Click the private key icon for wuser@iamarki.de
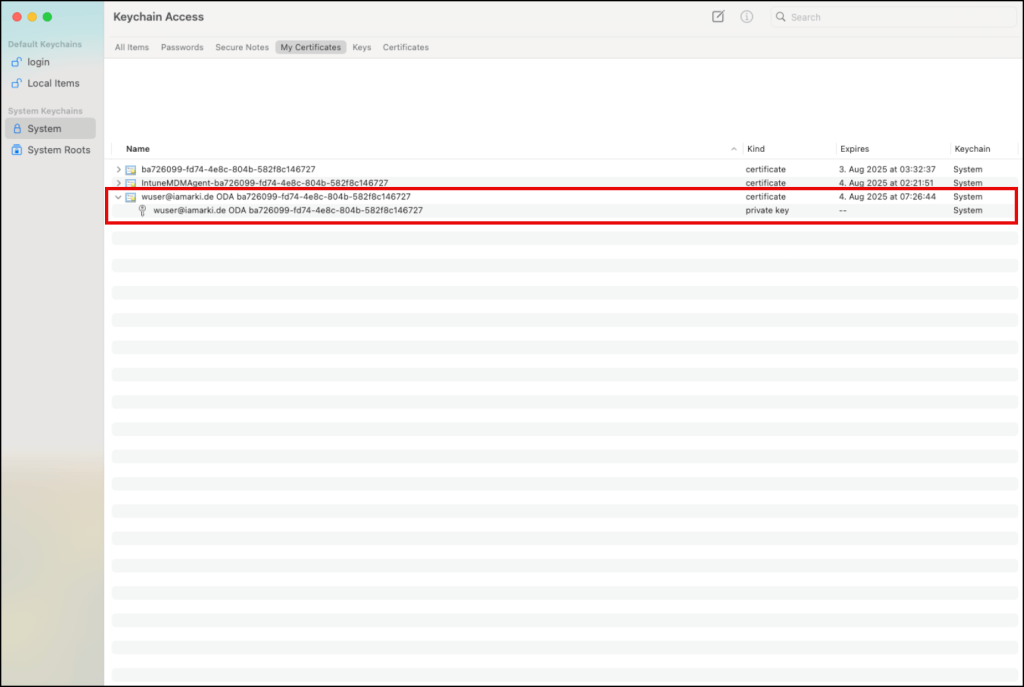1024x687 pixels. [142, 210]
